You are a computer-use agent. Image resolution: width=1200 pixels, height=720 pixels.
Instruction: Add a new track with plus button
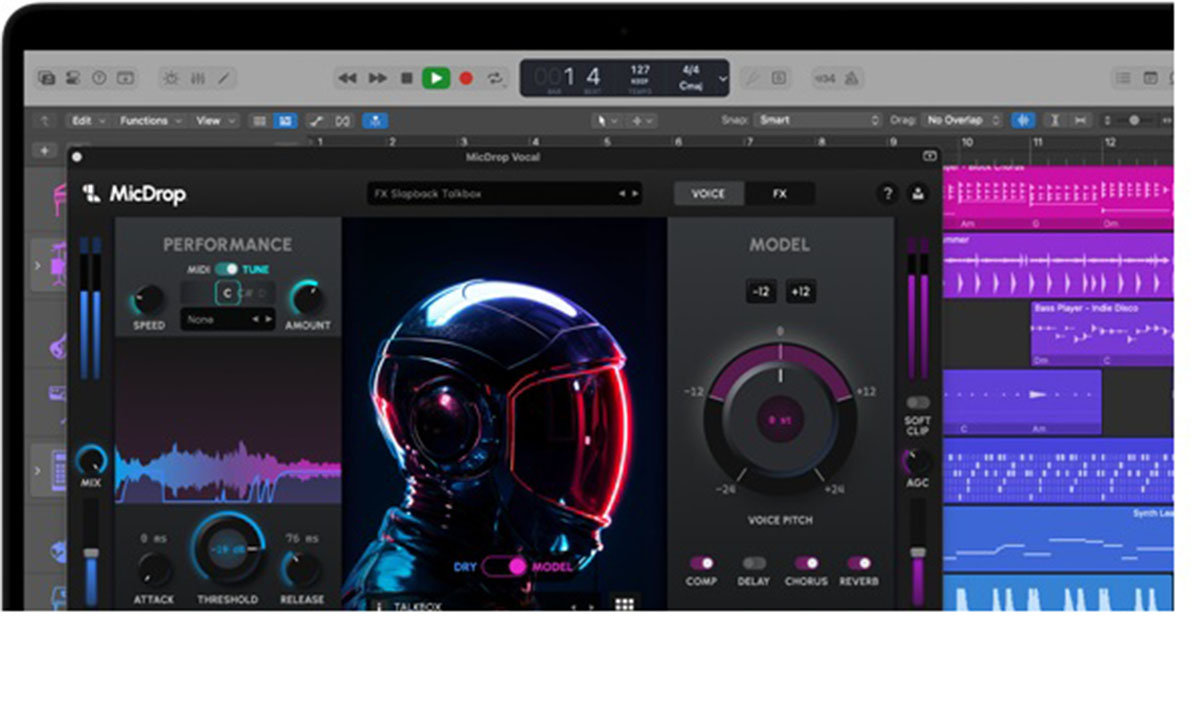click(44, 150)
